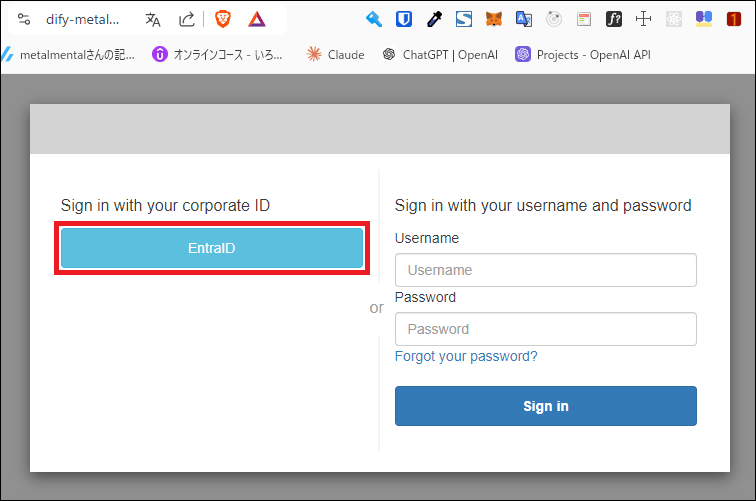Click the Forgot your password link
The width and height of the screenshot is (756, 501).
pos(466,356)
